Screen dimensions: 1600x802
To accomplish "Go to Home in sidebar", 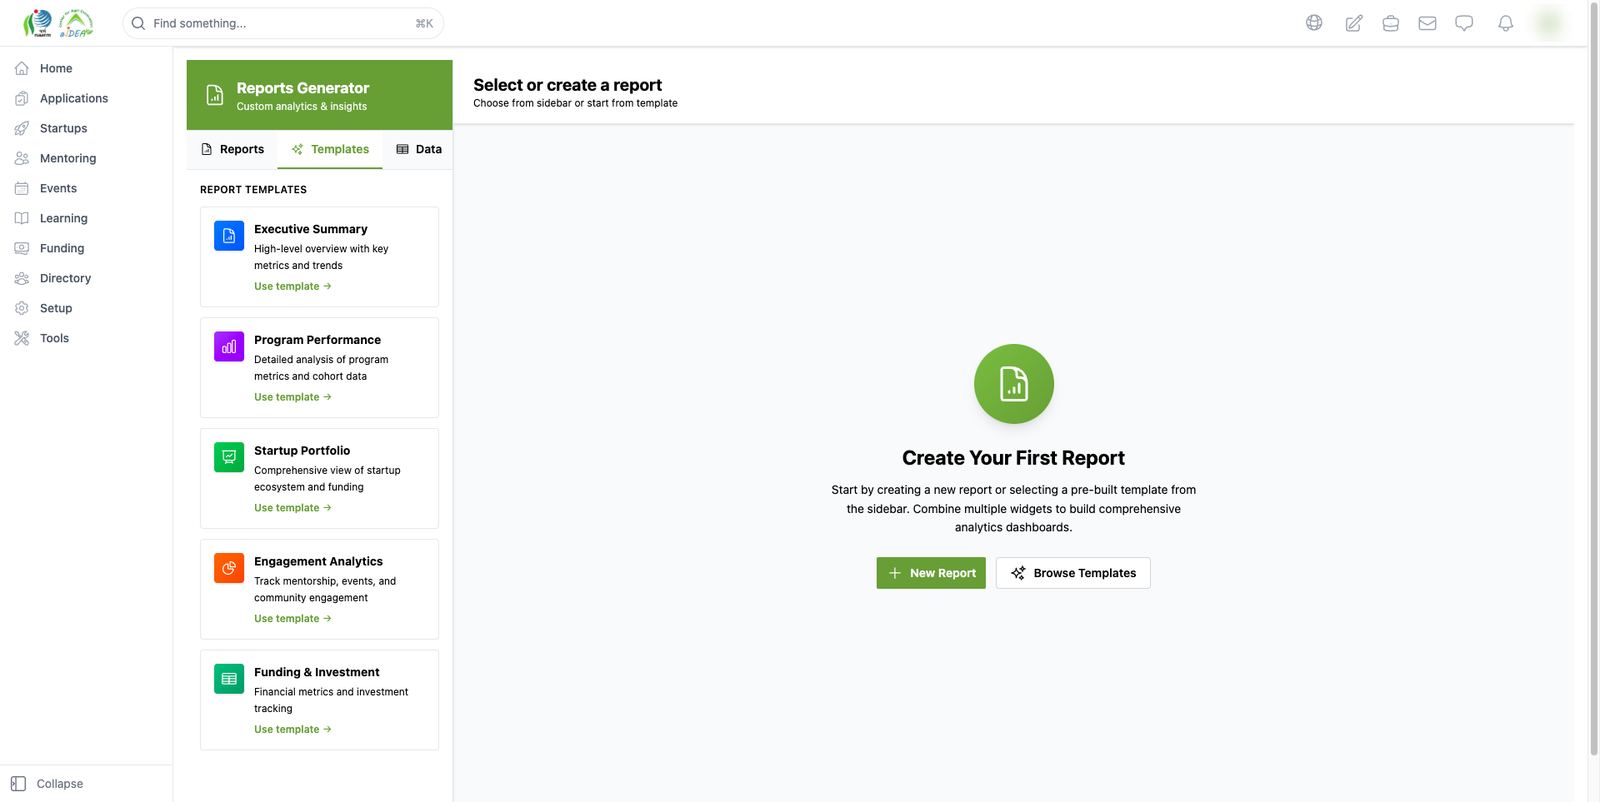I will pos(86,68).
